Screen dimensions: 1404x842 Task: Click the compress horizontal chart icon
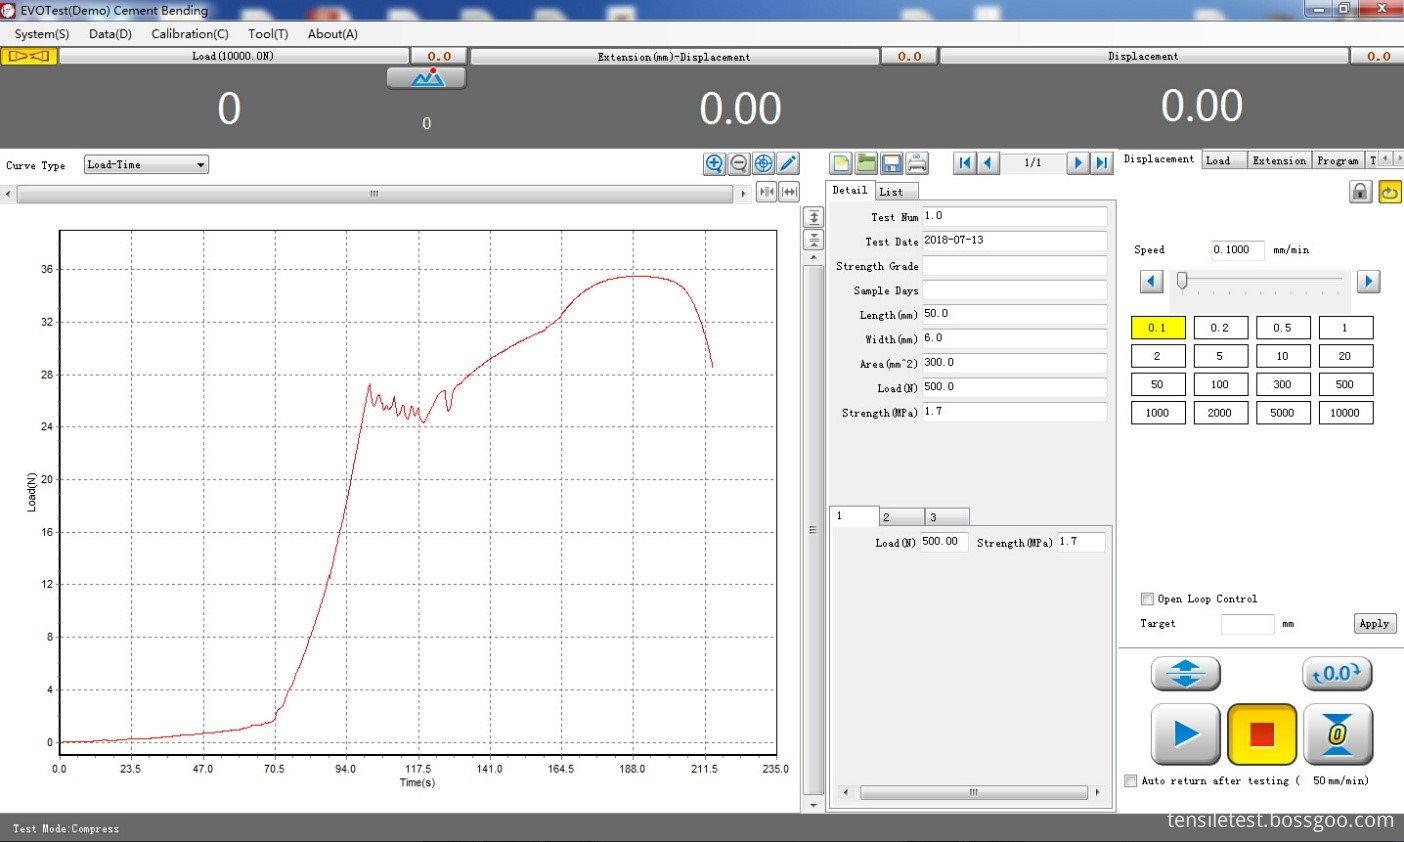coord(766,192)
